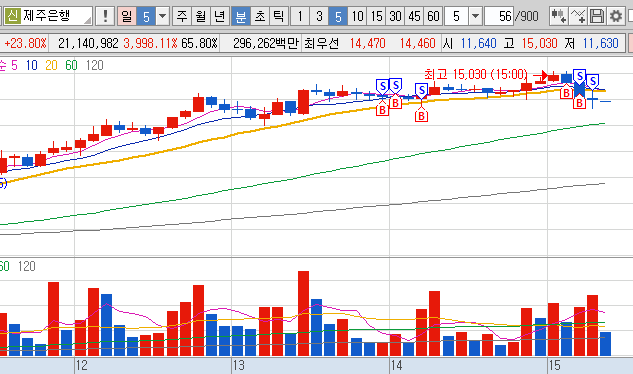Open the add-indicator line icon

pos(578,16)
